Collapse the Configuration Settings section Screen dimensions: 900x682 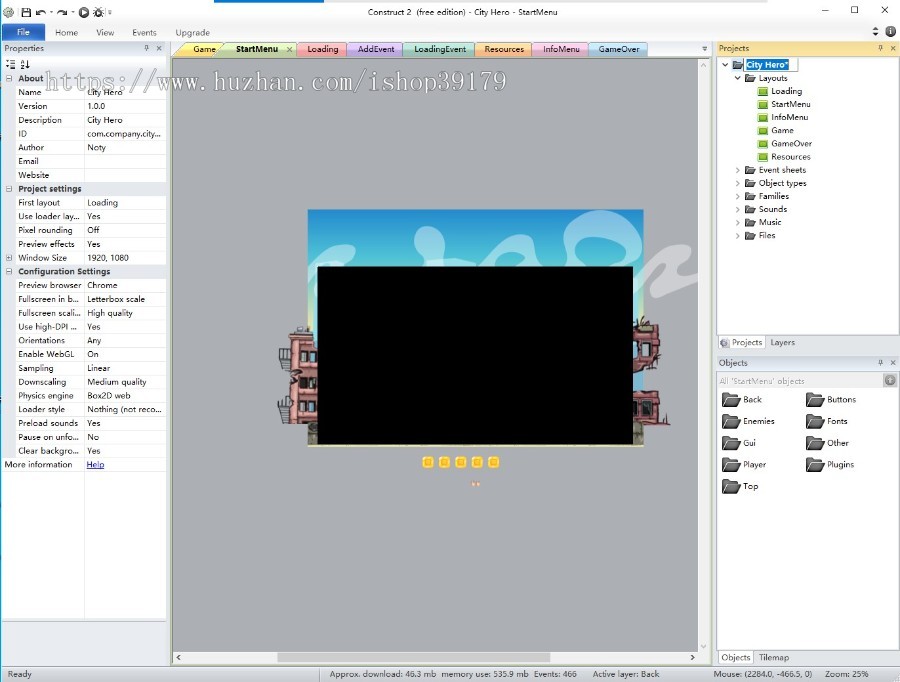point(9,272)
